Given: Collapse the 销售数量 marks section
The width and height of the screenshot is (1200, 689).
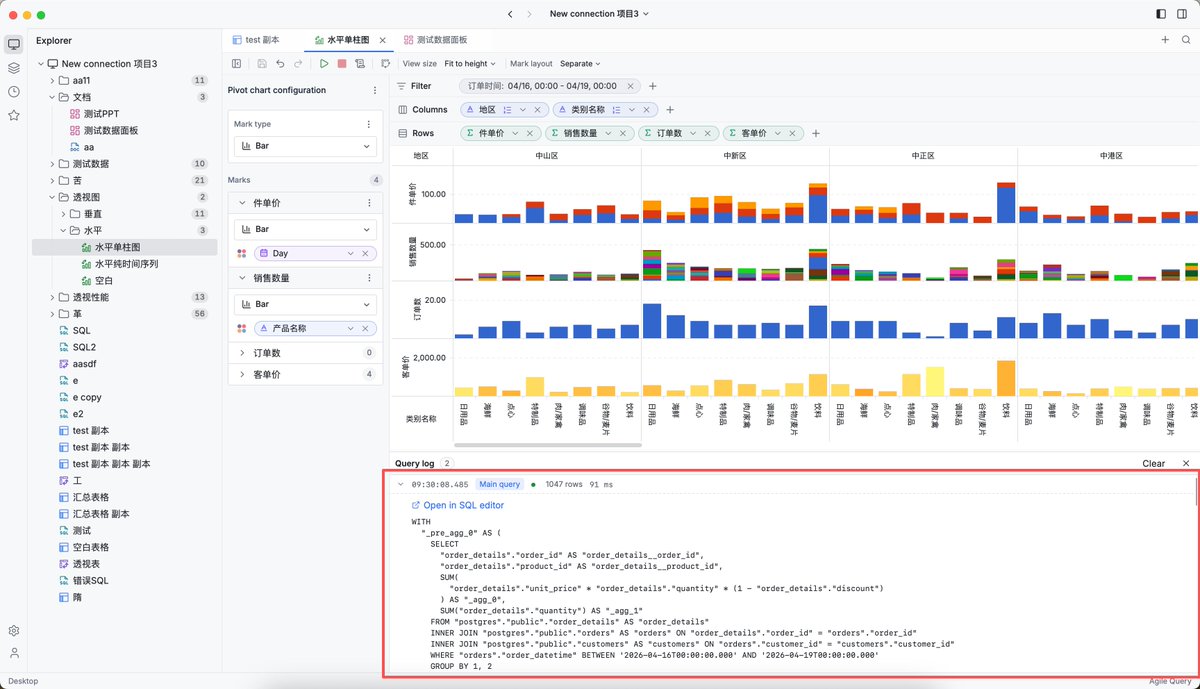Looking at the screenshot, I should (242, 278).
